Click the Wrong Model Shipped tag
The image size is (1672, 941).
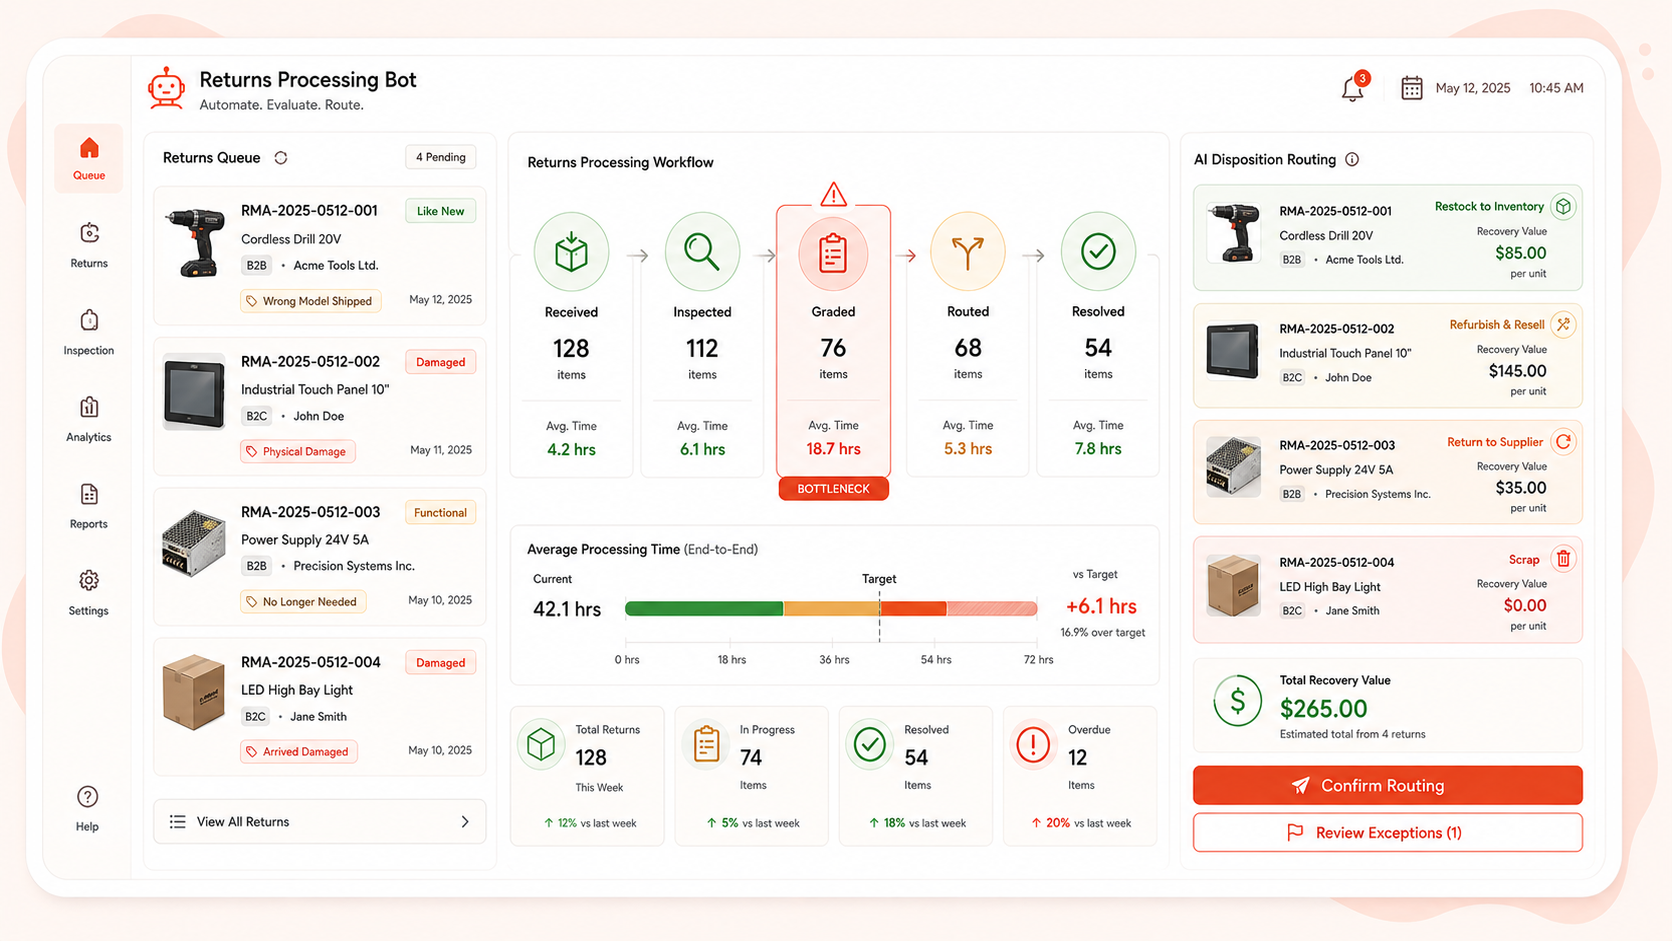(x=310, y=301)
